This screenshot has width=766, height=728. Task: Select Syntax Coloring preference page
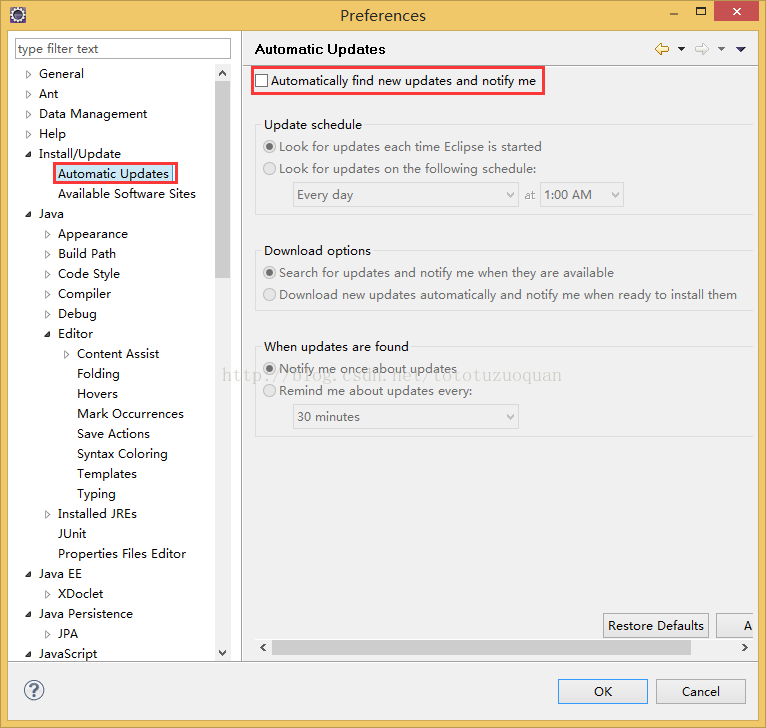click(x=122, y=454)
